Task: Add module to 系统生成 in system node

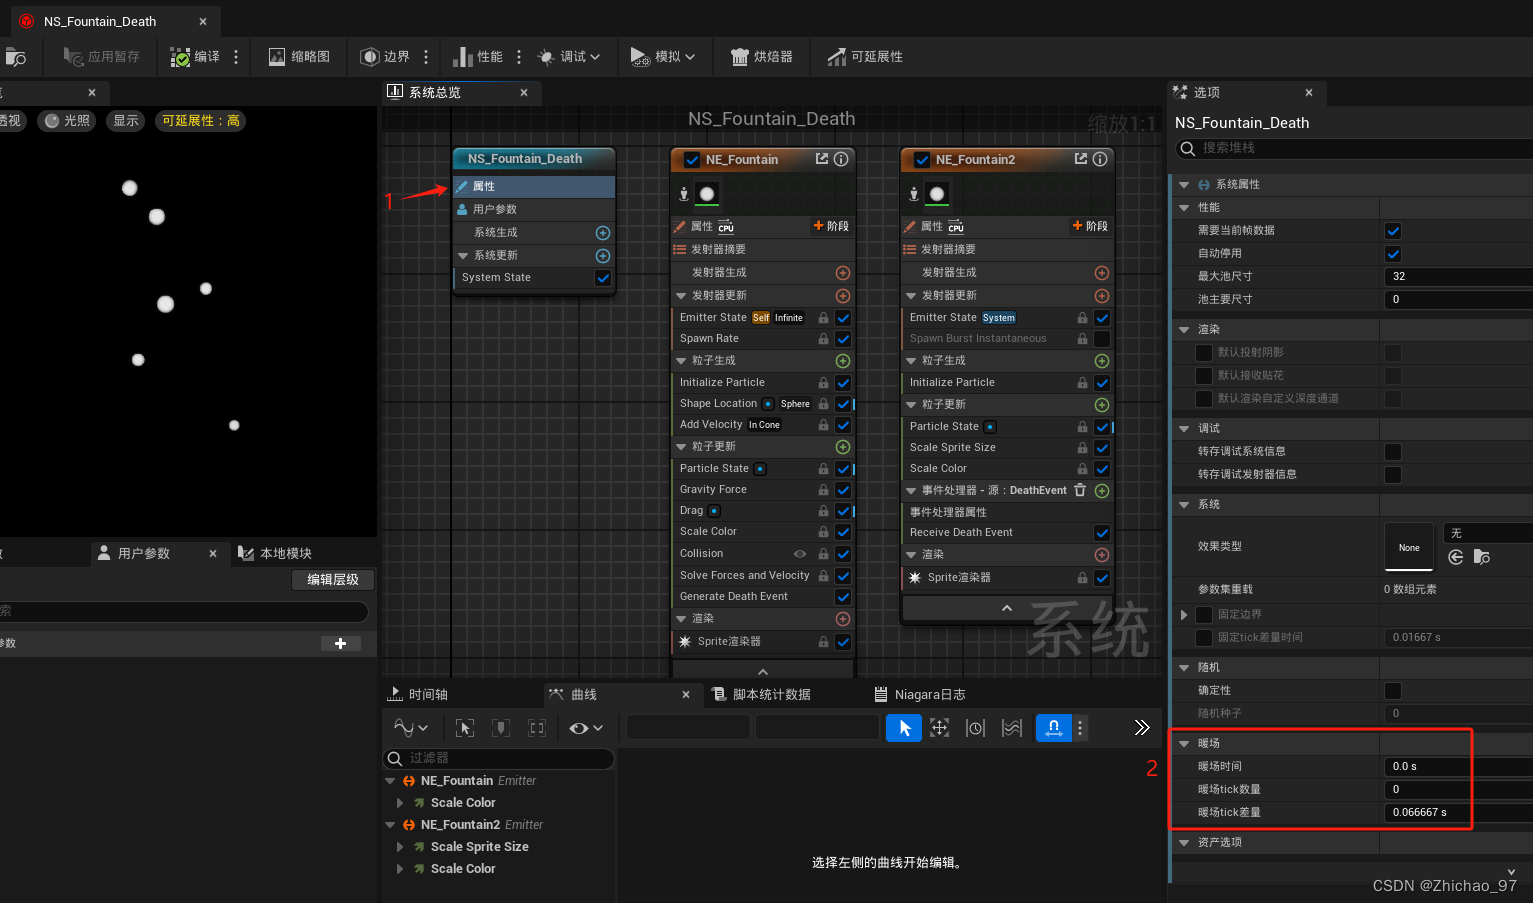Action: coord(603,233)
